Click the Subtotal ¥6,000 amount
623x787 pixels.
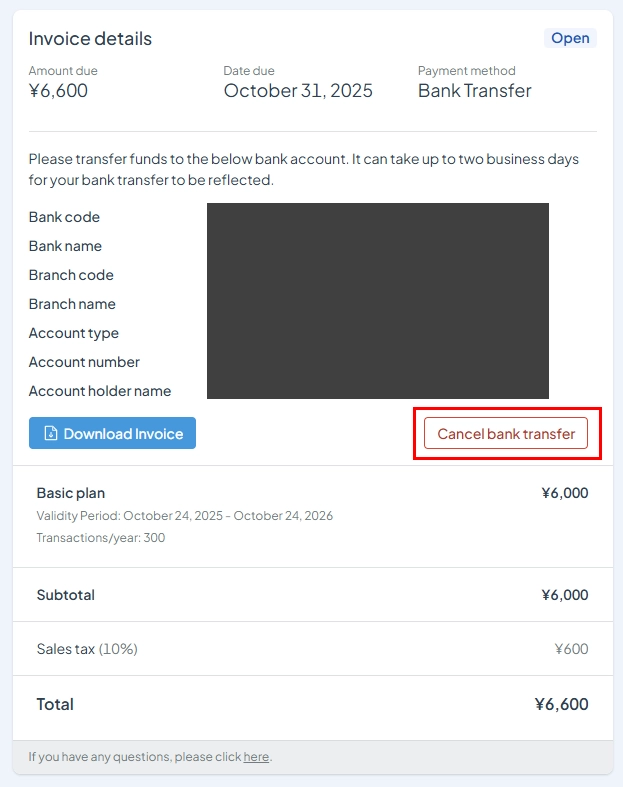tap(565, 595)
